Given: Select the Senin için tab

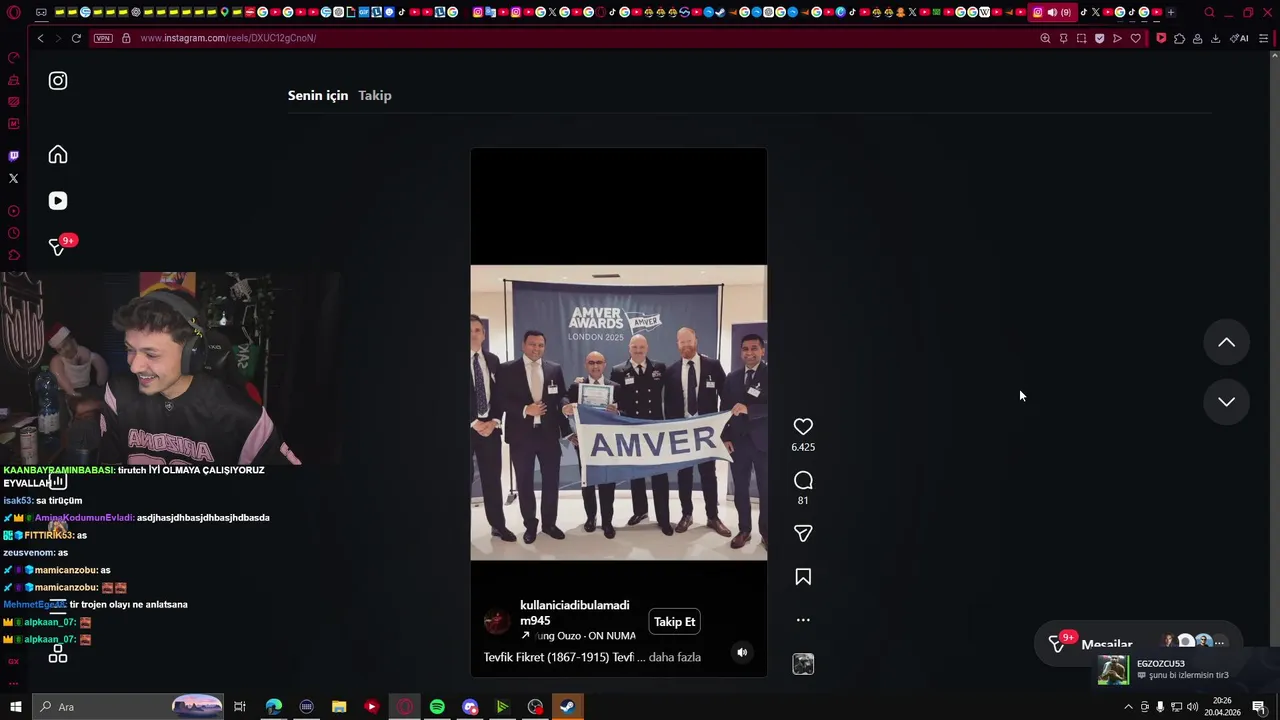Looking at the screenshot, I should [318, 95].
